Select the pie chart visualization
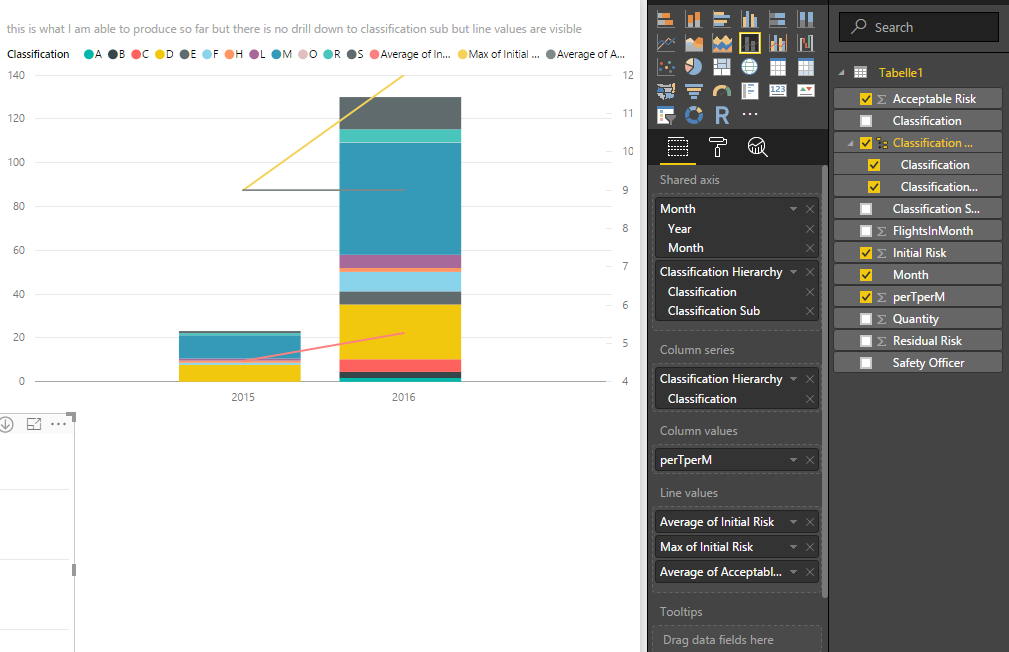 (x=694, y=67)
